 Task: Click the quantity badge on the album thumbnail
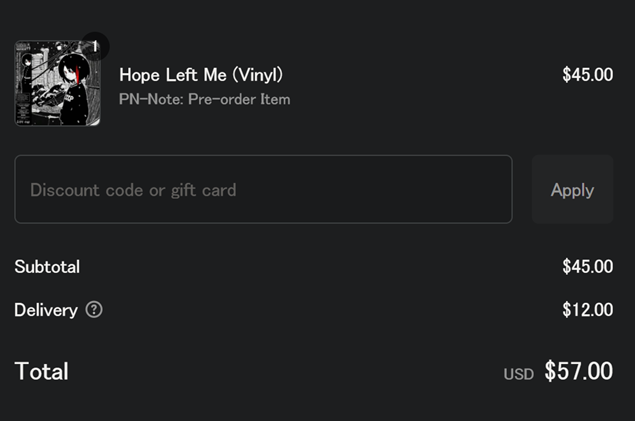95,46
